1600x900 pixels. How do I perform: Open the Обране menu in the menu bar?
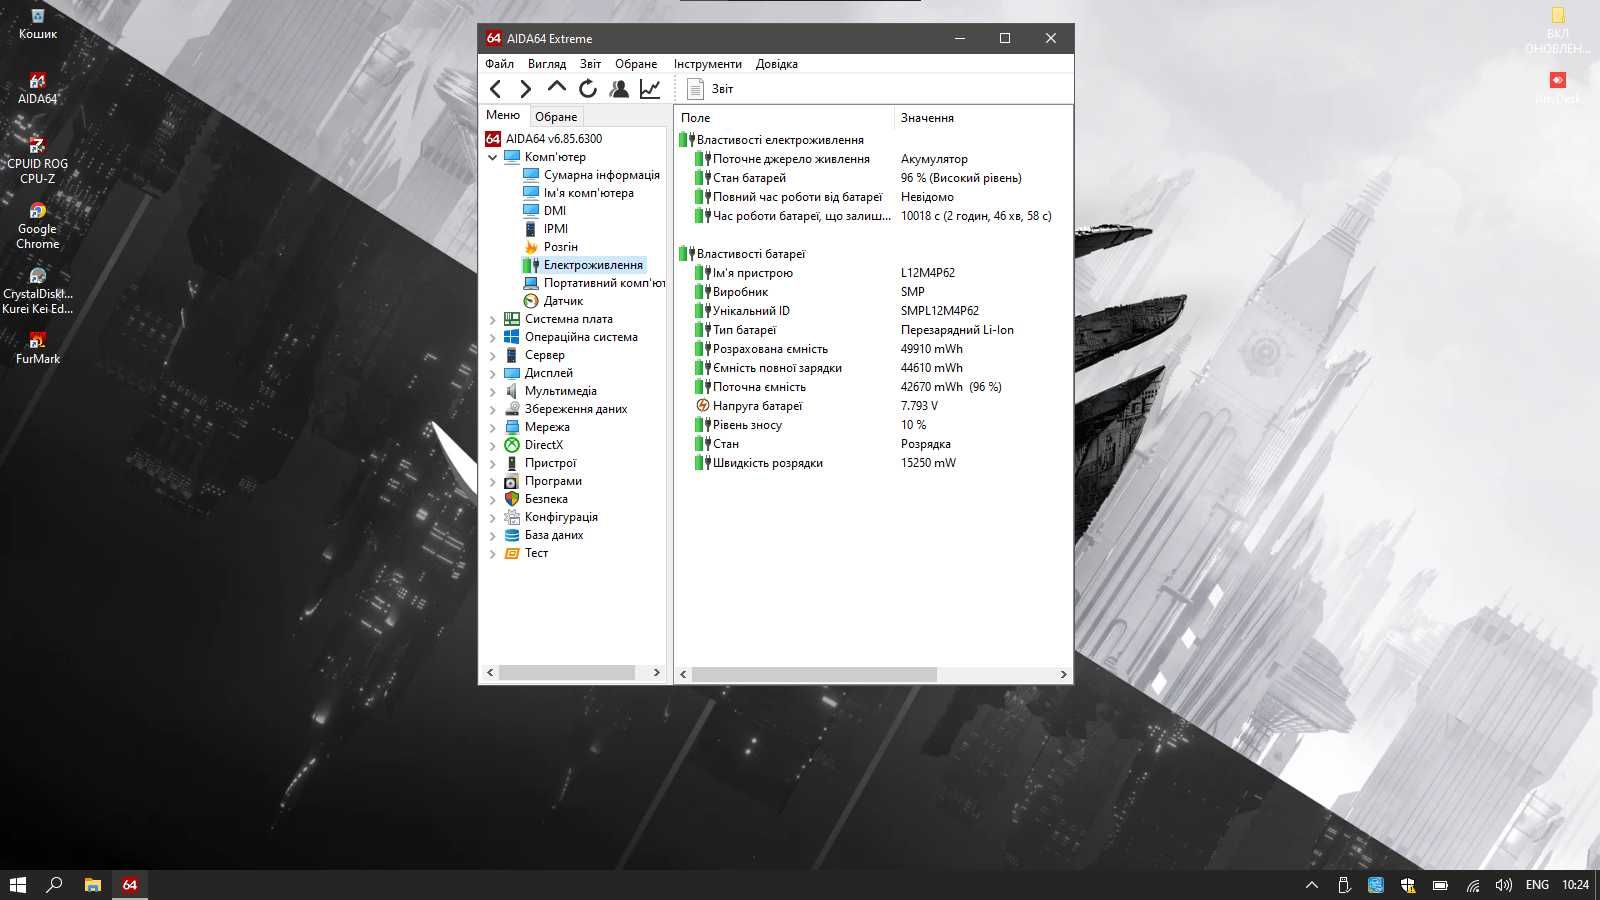[636, 63]
